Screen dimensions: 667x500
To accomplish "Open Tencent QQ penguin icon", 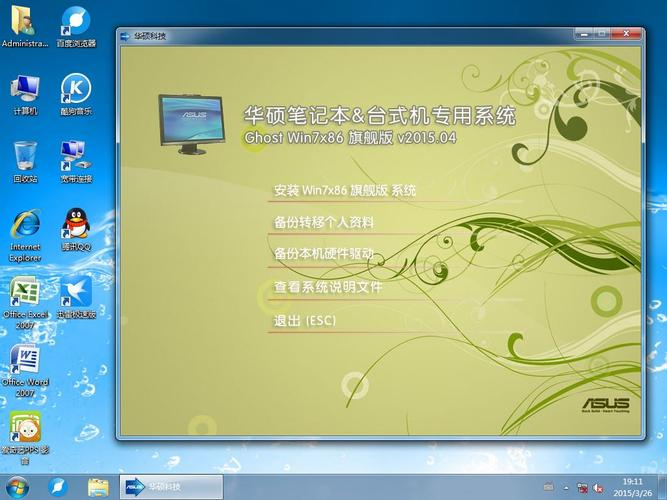I will (x=76, y=225).
